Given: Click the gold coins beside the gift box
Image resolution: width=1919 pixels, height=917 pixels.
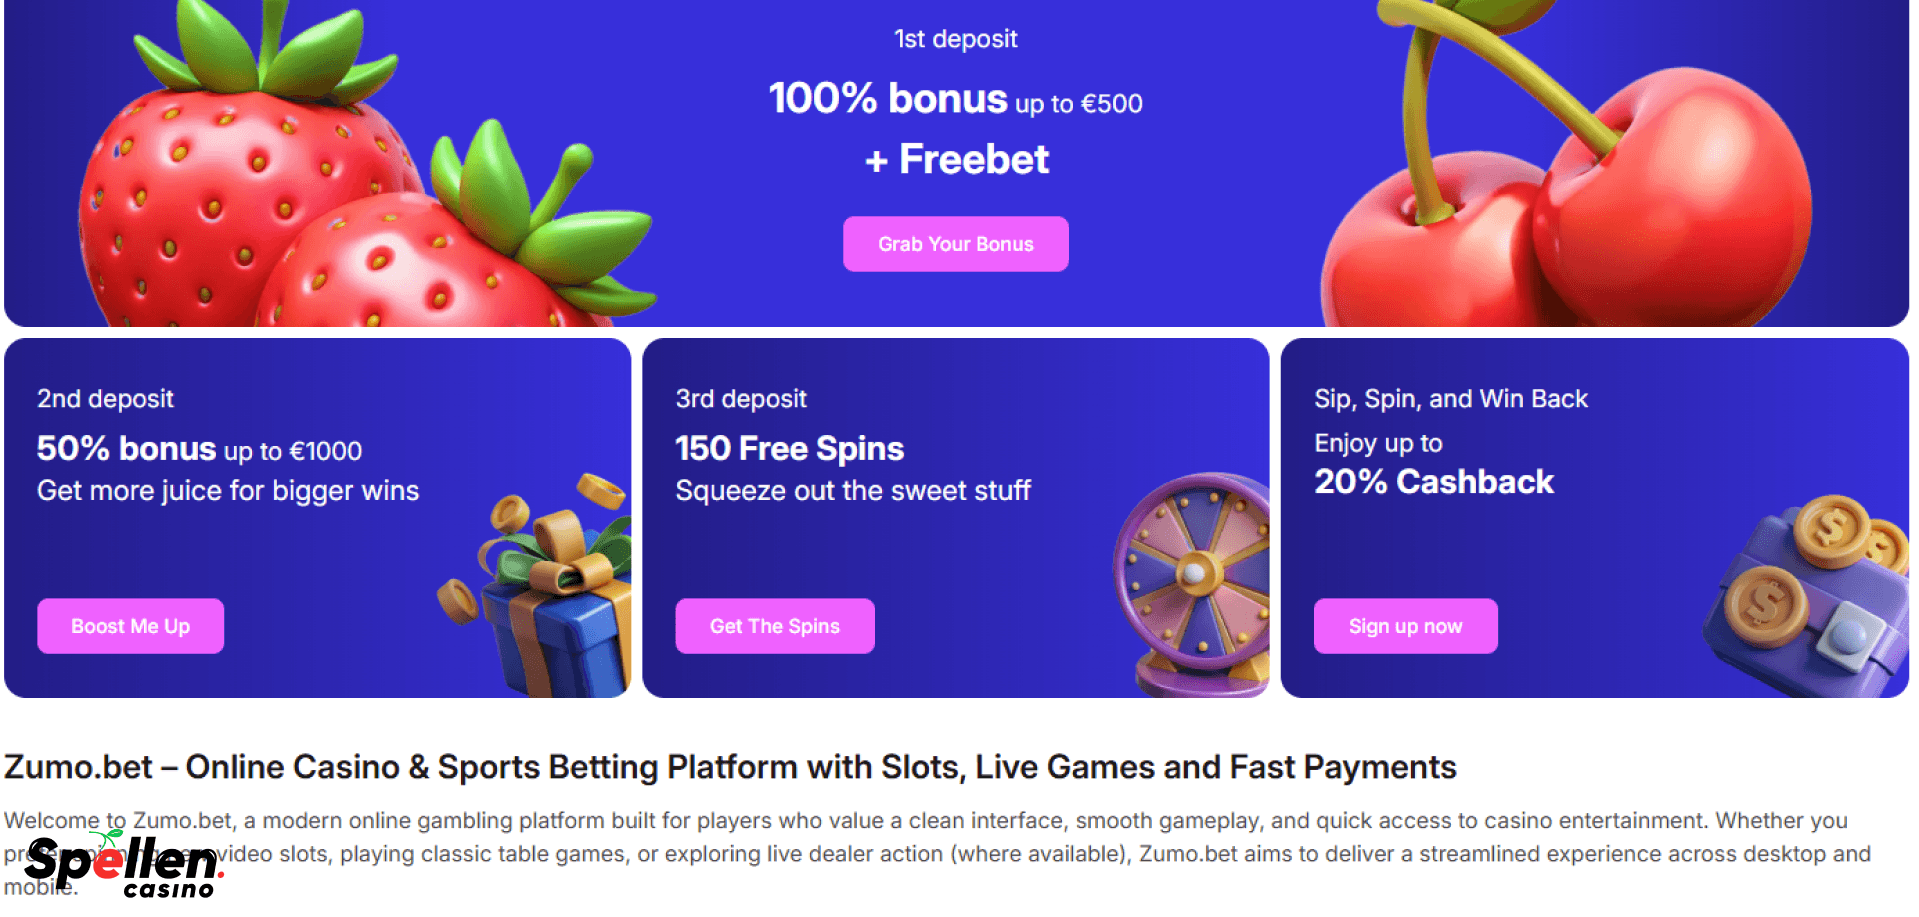Looking at the screenshot, I should coord(462,600).
